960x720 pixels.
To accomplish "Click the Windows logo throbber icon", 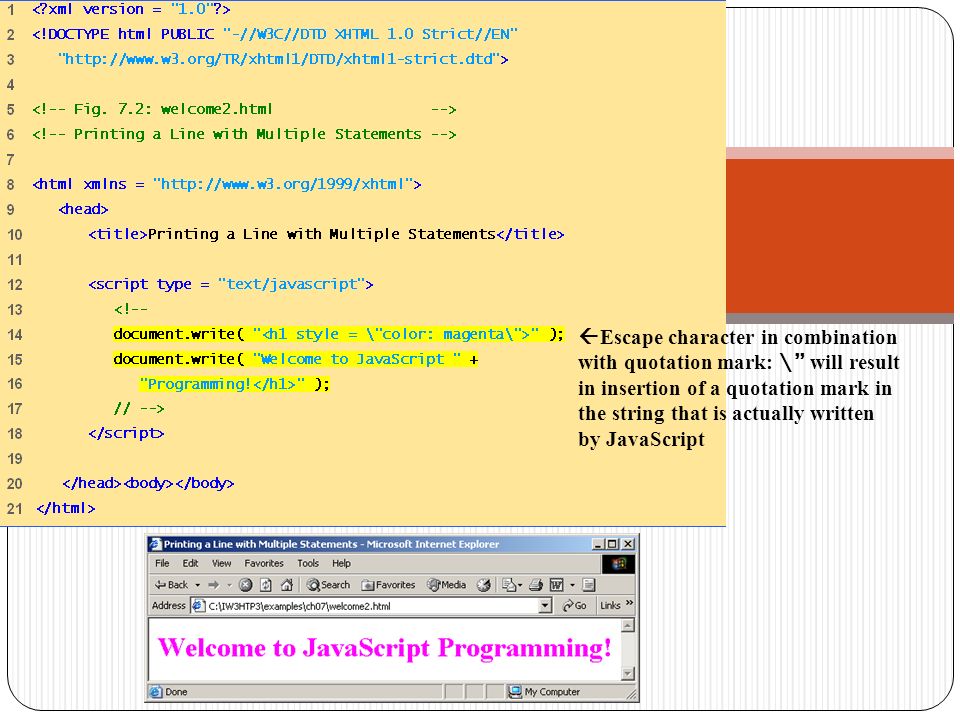I will coord(618,564).
